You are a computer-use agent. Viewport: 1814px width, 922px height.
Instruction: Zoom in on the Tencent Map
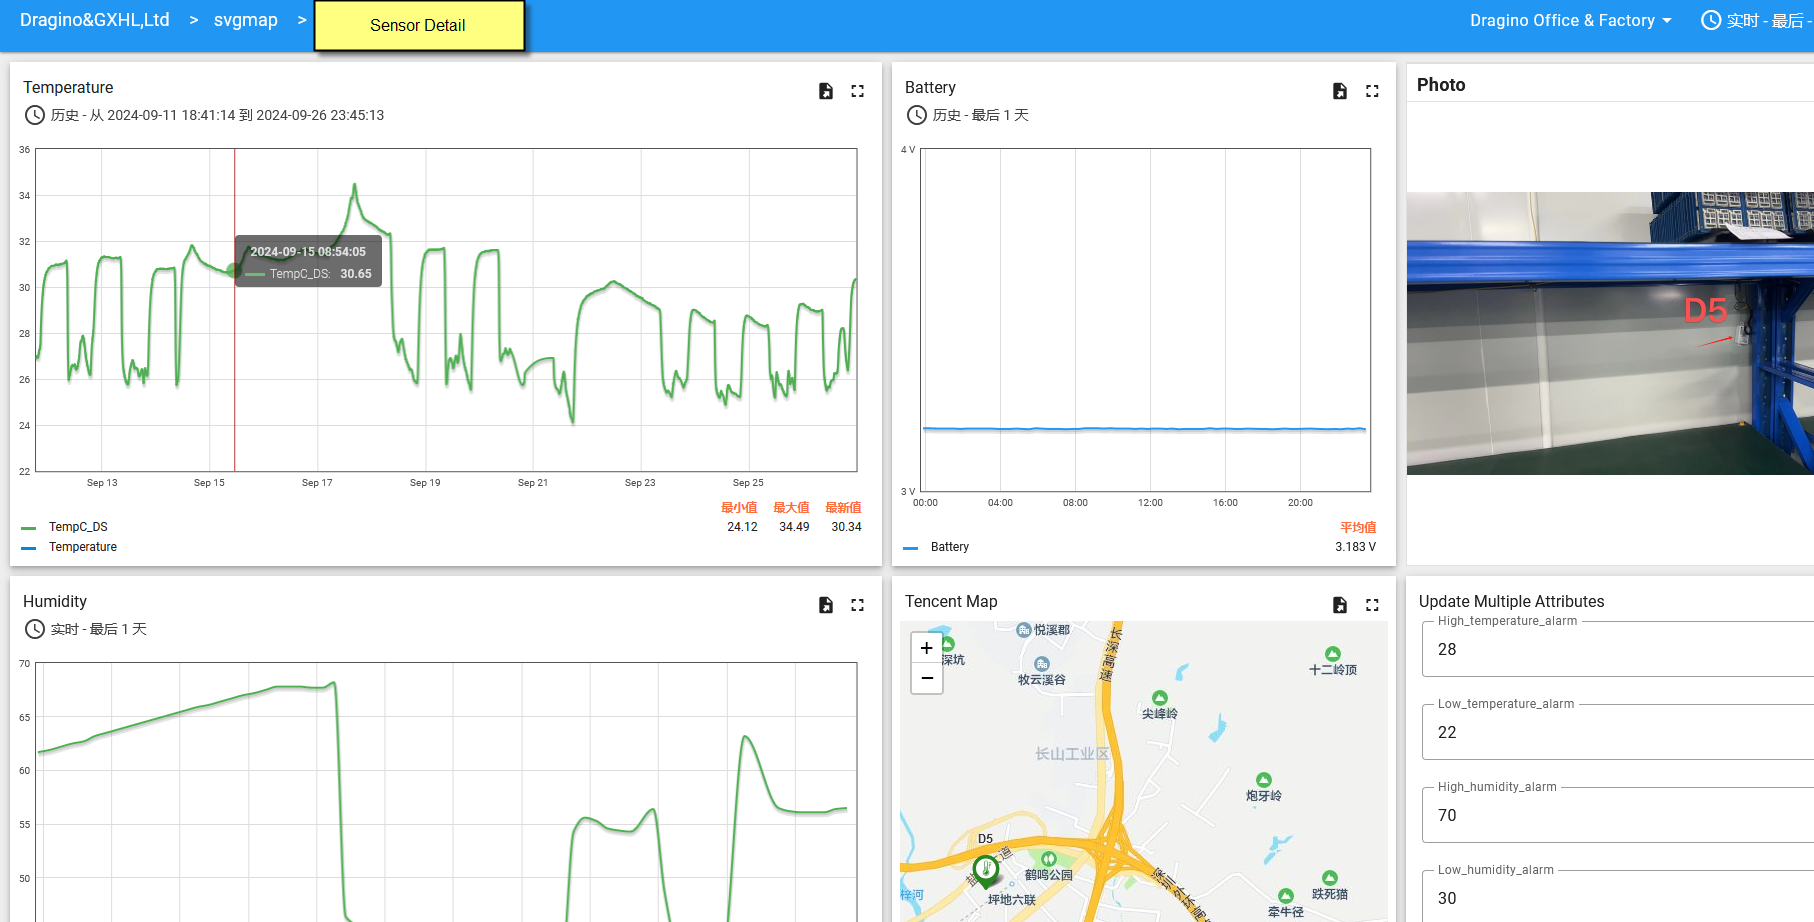pos(927,648)
